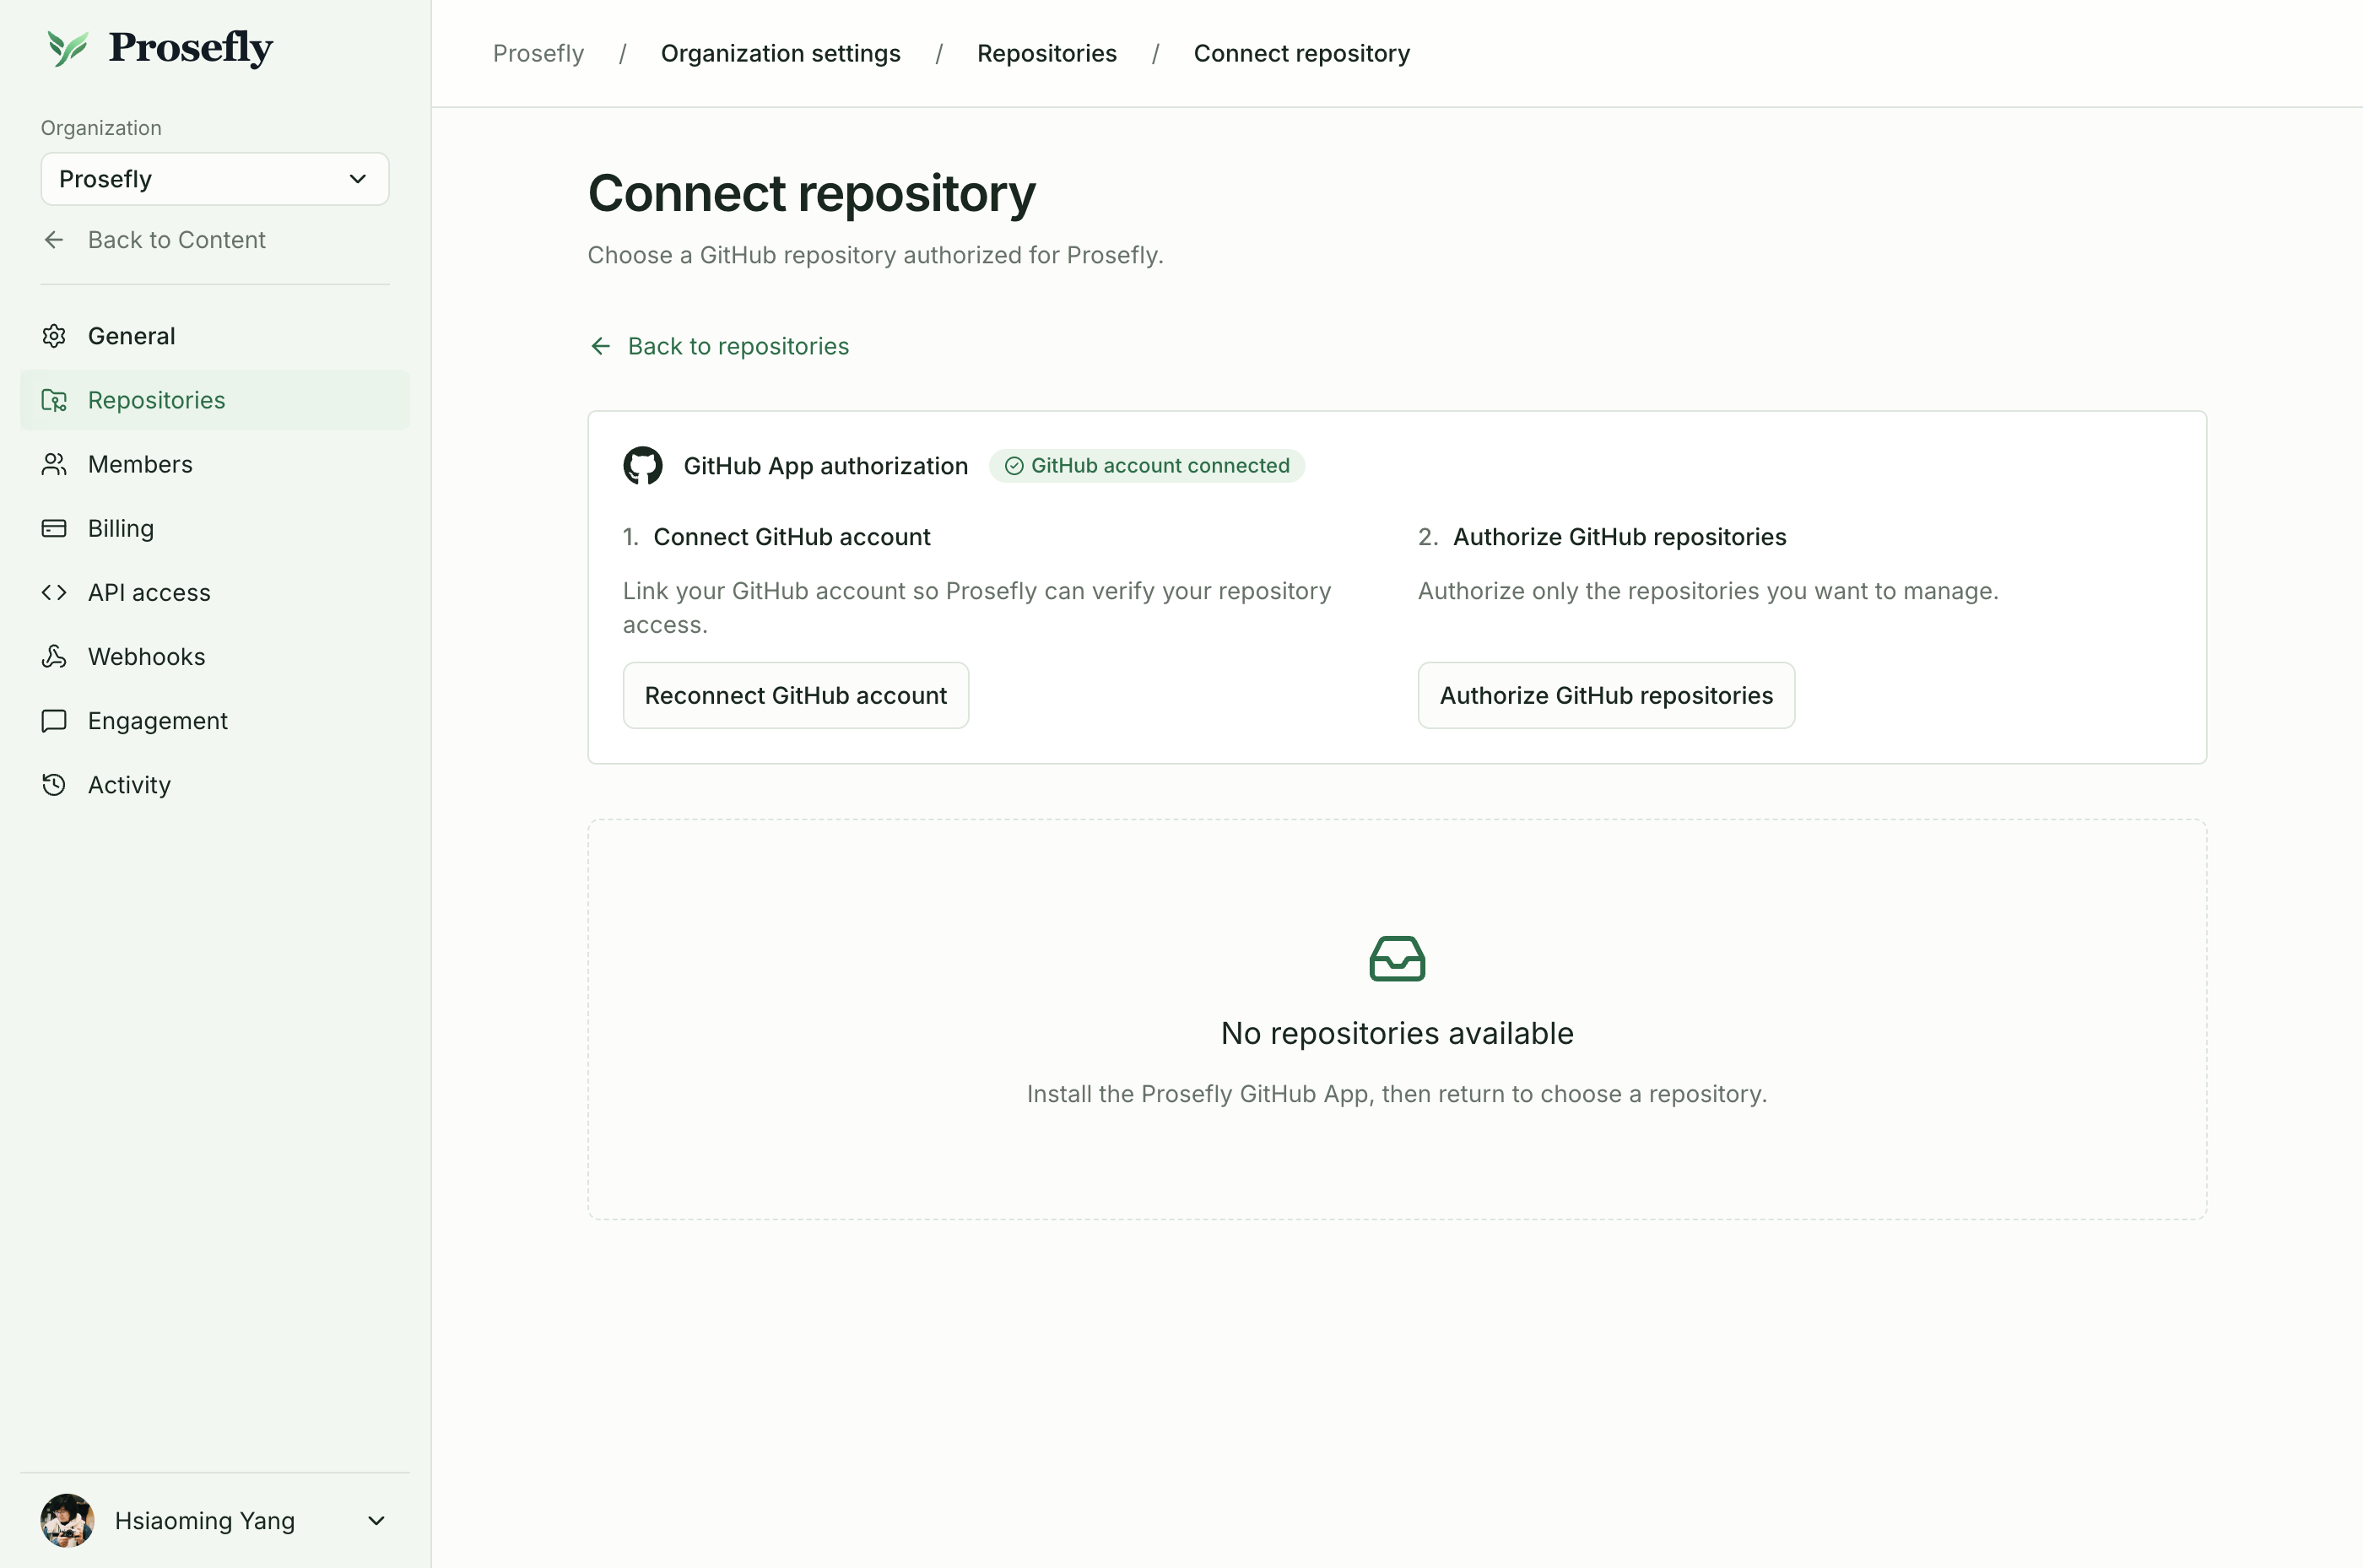Click the Members people icon
The height and width of the screenshot is (1568, 2363).
(x=54, y=464)
